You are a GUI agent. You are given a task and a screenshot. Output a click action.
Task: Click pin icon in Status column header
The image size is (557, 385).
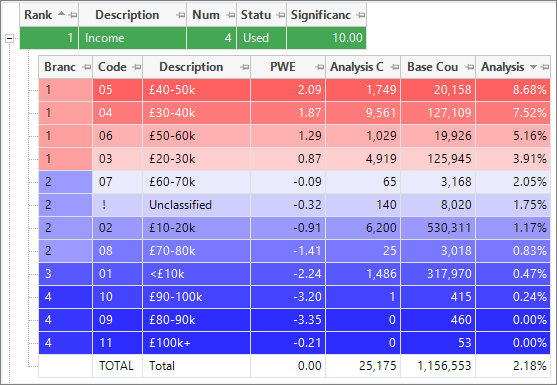[281, 15]
